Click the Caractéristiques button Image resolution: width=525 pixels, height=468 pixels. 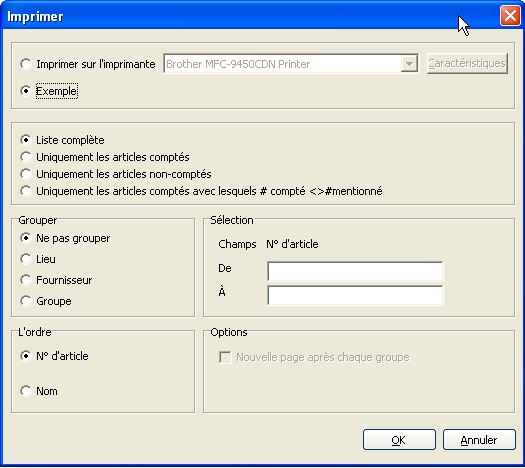point(467,63)
